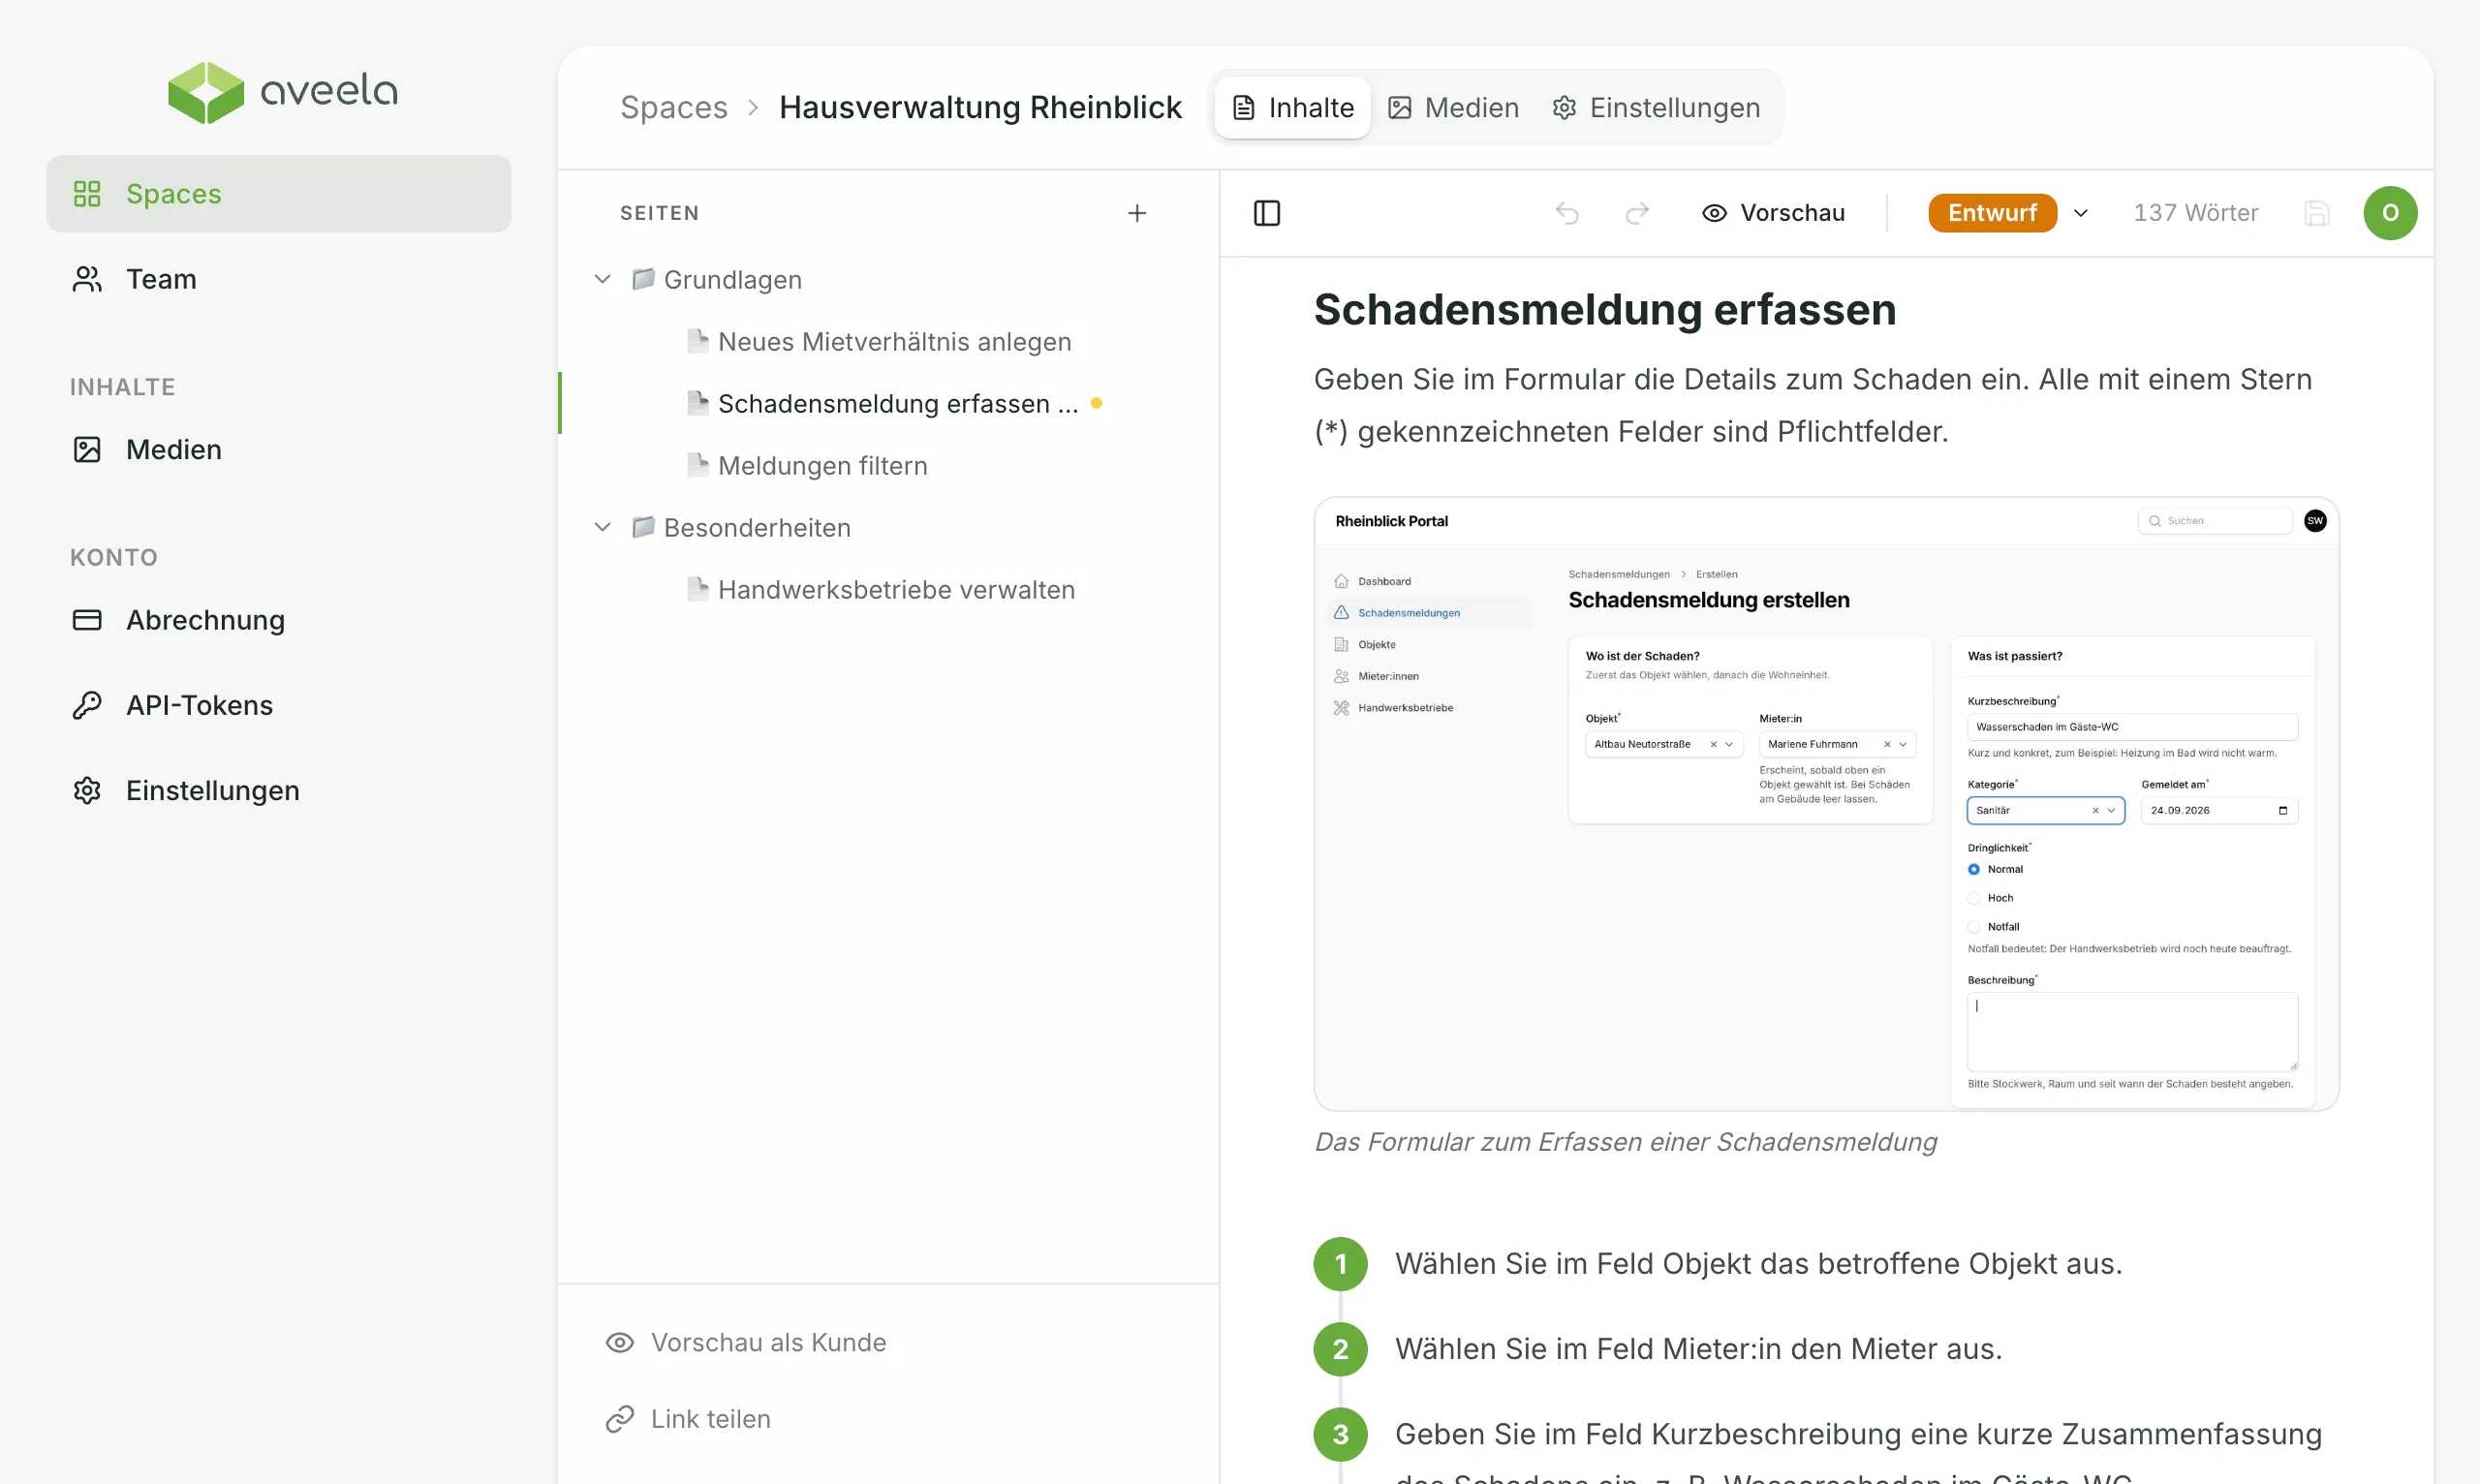Collapse the Grundlagen folder chevron
2480x1484 pixels.
pos(602,279)
